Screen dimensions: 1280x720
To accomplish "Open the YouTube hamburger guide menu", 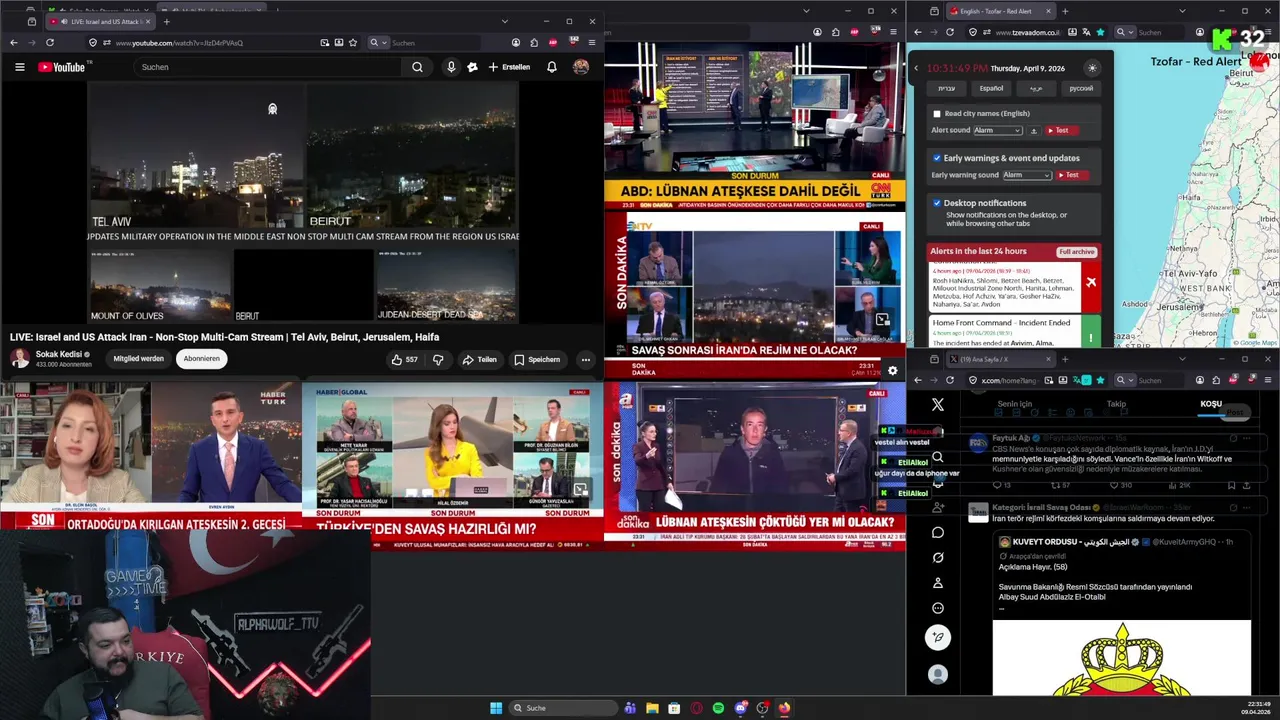I will pos(19,67).
